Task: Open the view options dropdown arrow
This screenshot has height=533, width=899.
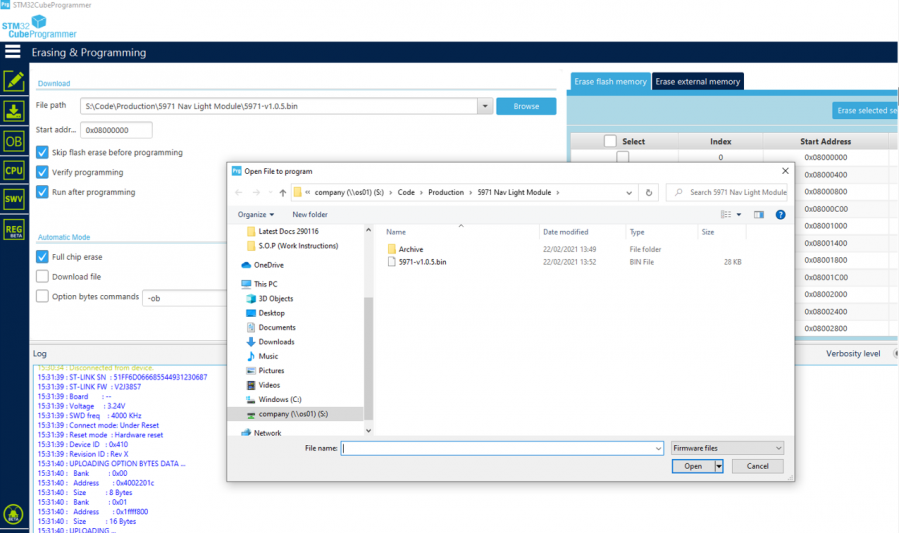Action: click(738, 214)
